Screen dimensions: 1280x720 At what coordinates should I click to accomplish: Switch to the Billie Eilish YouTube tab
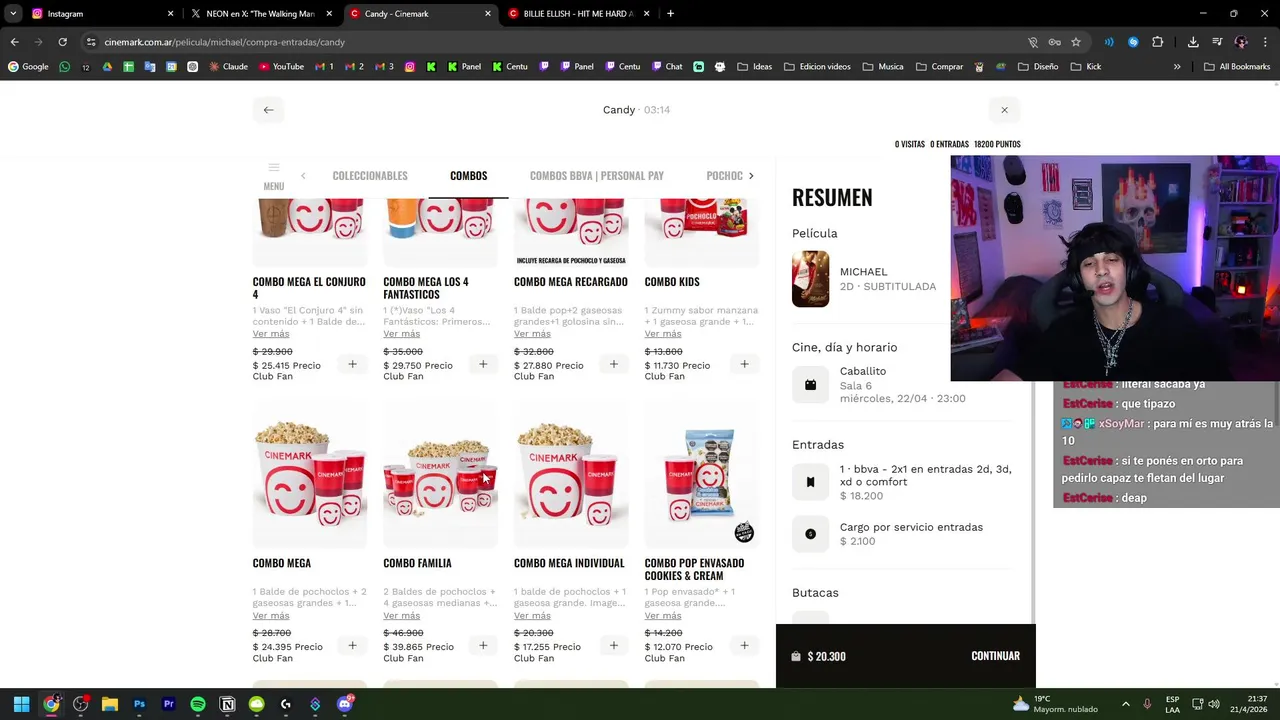point(578,14)
